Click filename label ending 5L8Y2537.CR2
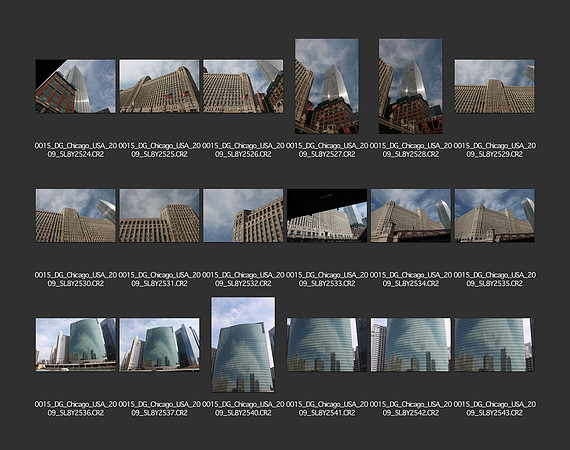Image resolution: width=570 pixels, height=450 pixels. (159, 409)
